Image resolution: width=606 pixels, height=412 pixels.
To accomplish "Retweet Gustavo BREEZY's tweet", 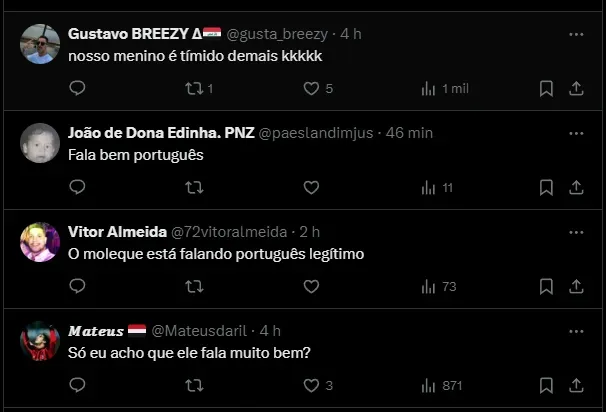I will pos(195,89).
